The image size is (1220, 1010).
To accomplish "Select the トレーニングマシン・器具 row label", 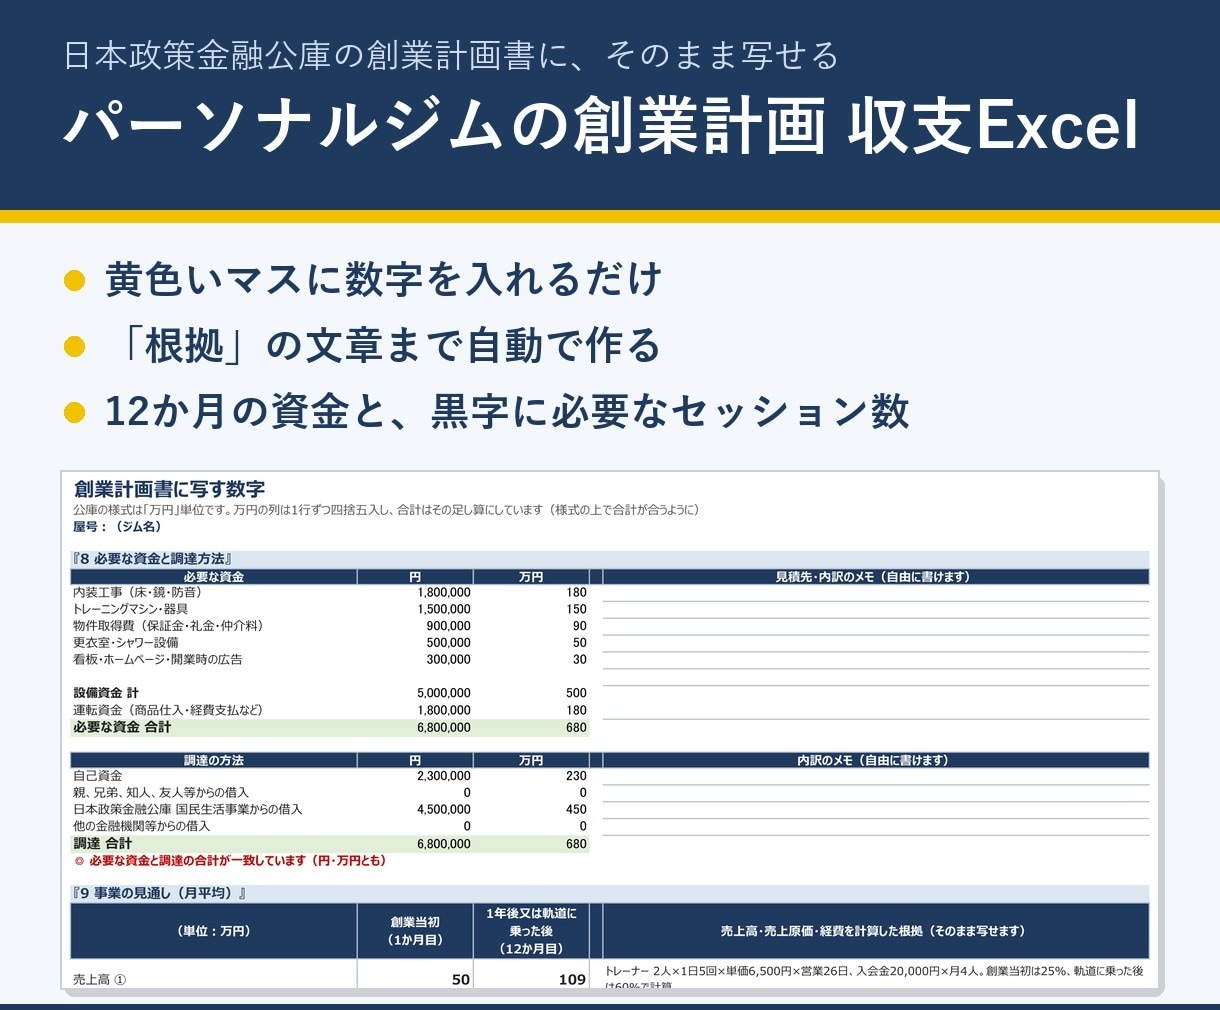I will [130, 609].
